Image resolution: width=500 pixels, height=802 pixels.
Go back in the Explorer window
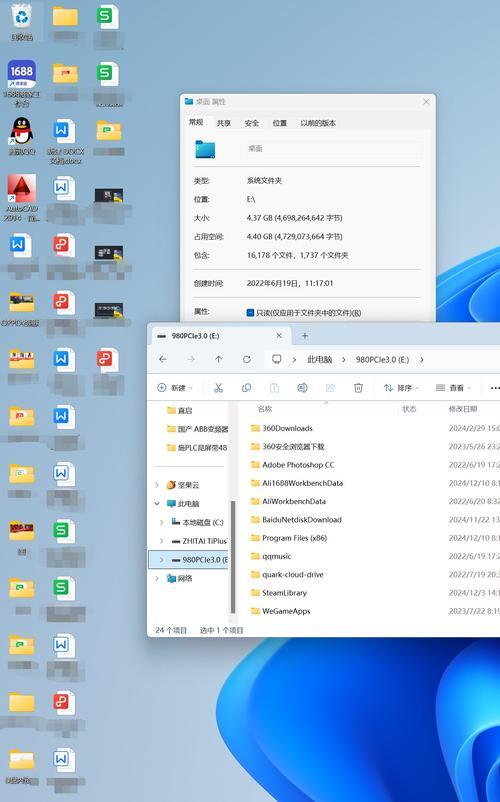click(163, 360)
